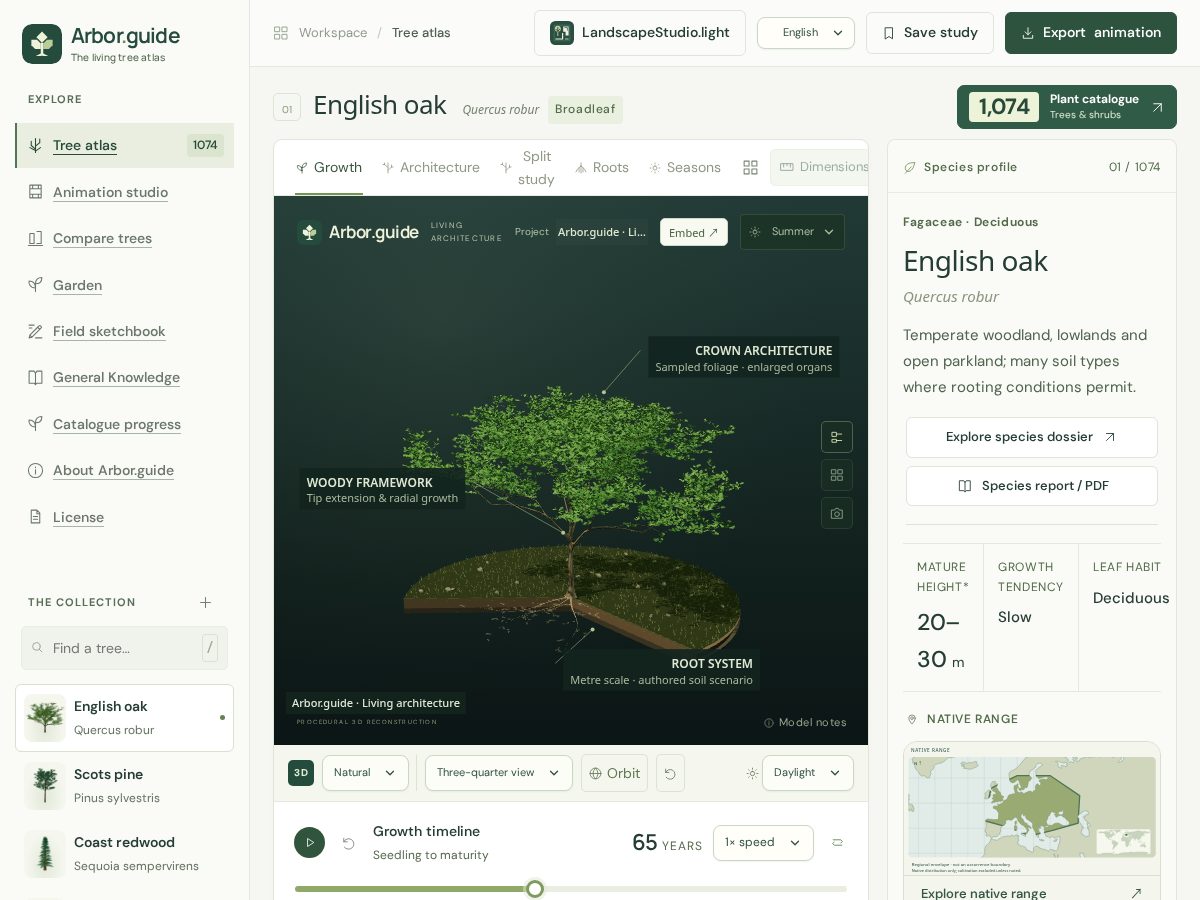
Task: Click the legend list icon in the viewport
Action: [837, 437]
